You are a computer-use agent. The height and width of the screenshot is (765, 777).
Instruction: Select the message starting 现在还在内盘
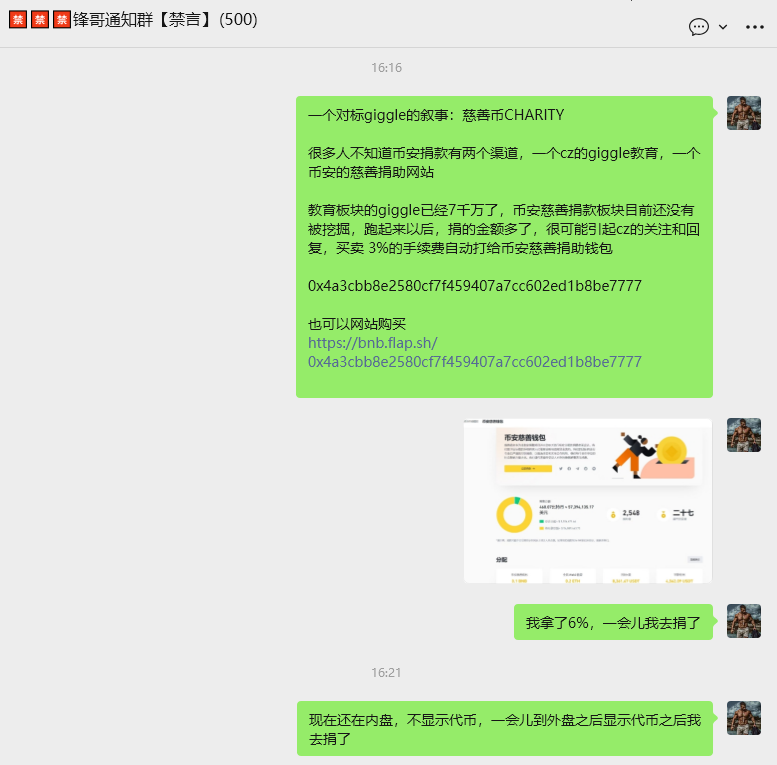[504, 728]
